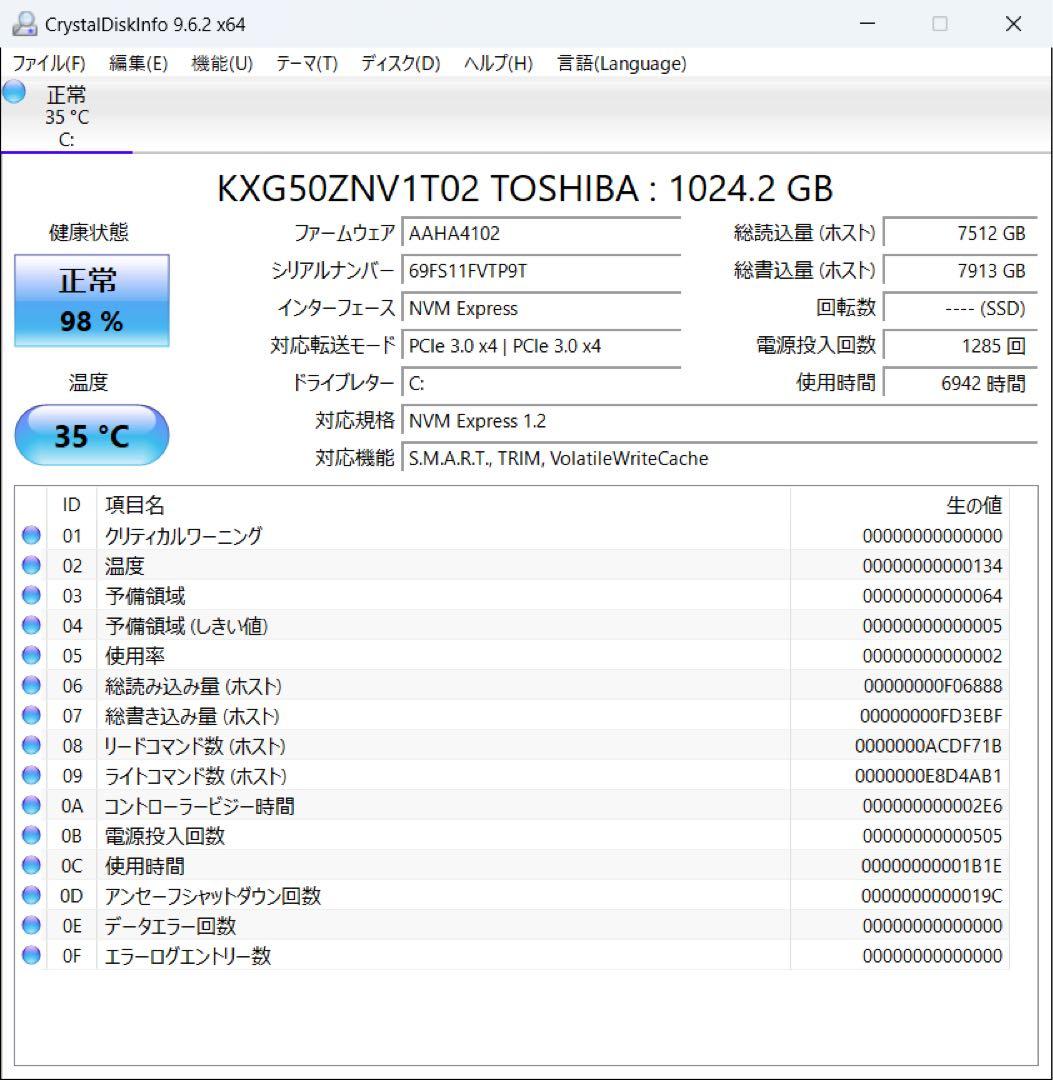Image resolution: width=1053 pixels, height=1080 pixels.
Task: Click the blue LED beside クリティカルワーニング
Action: (30, 535)
